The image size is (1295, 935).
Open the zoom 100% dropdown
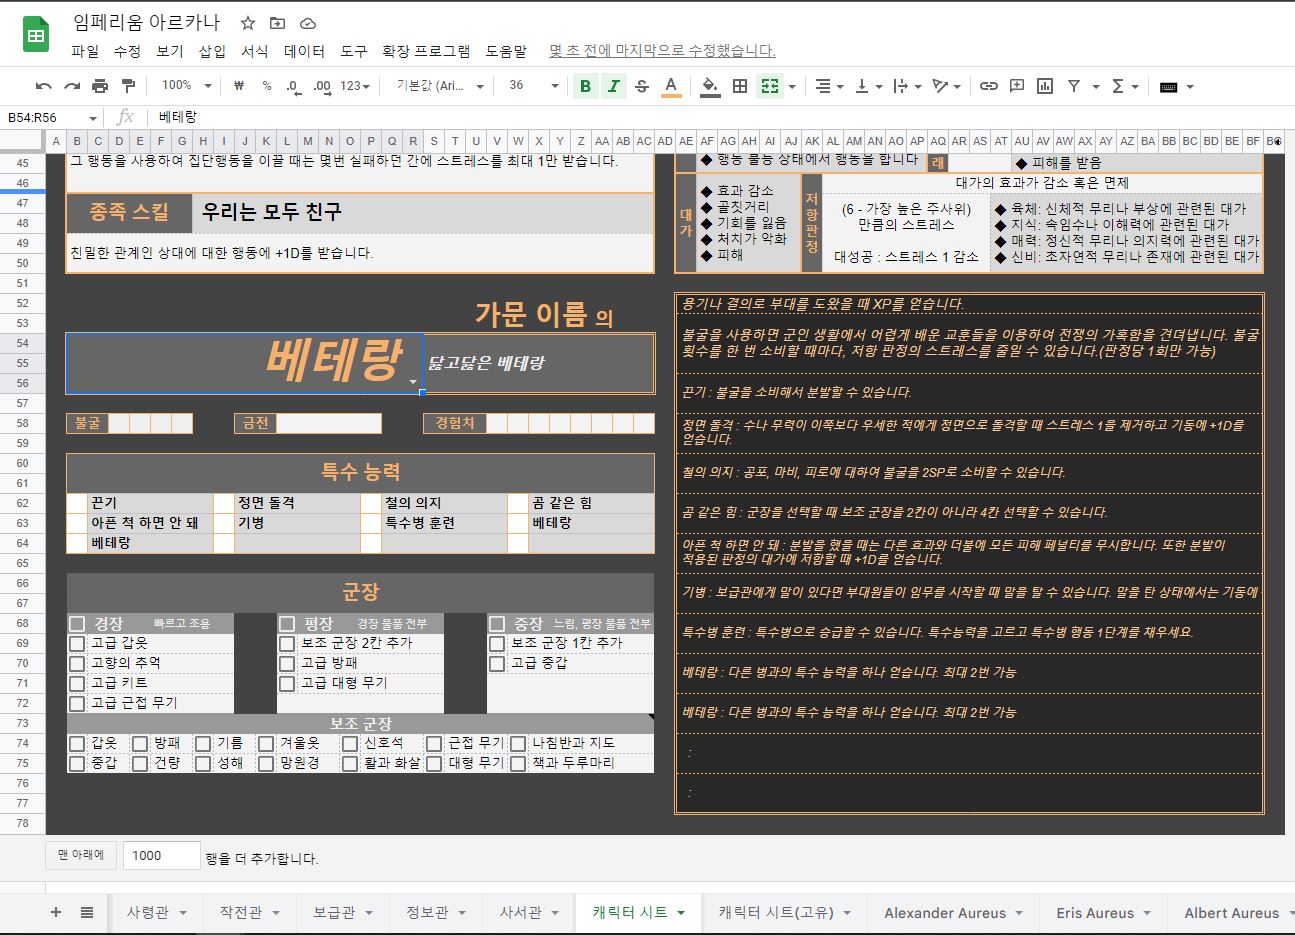tap(187, 86)
